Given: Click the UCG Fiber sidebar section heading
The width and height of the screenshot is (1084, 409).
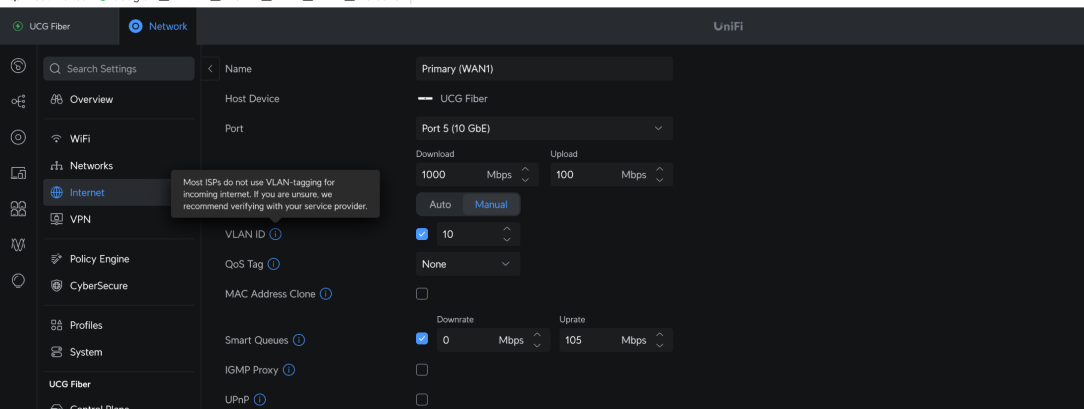Looking at the screenshot, I should coord(70,384).
